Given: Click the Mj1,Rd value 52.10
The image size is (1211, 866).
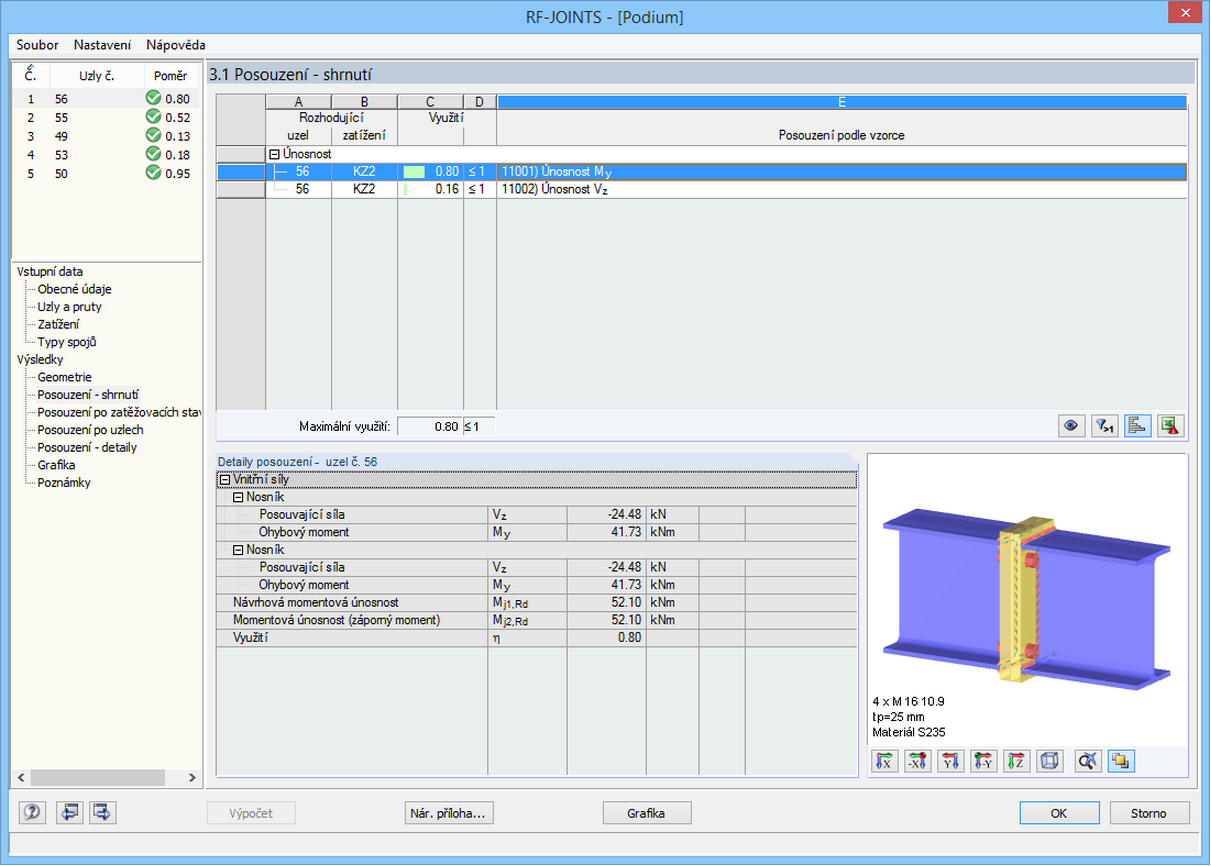Looking at the screenshot, I should (606, 603).
